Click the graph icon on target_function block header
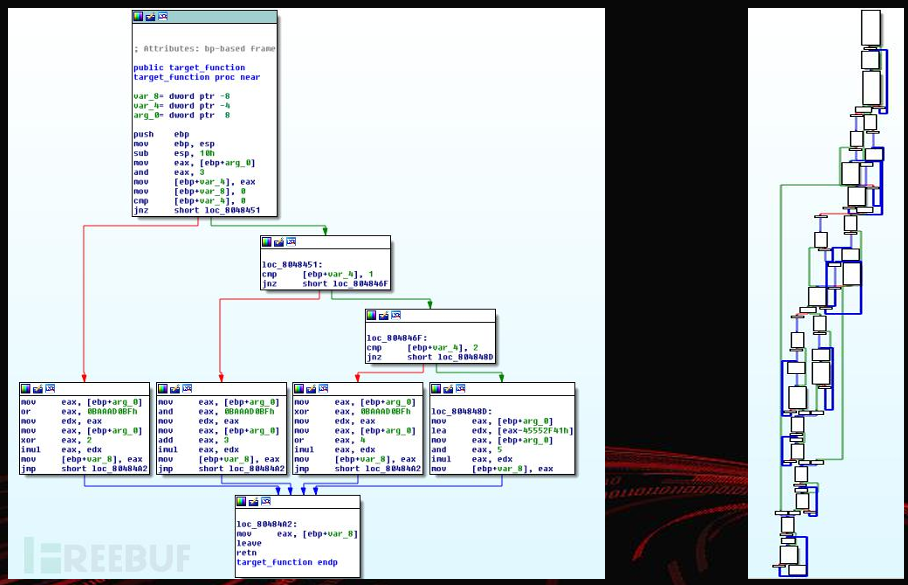Image resolution: width=908 pixels, height=585 pixels. (x=162, y=17)
